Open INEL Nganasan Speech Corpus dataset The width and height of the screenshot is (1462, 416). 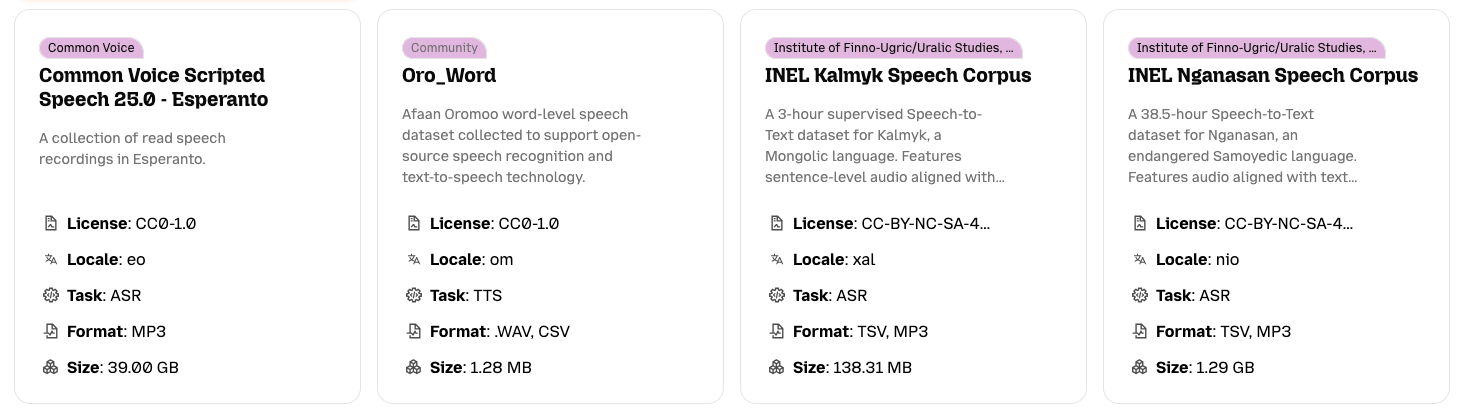click(1272, 75)
